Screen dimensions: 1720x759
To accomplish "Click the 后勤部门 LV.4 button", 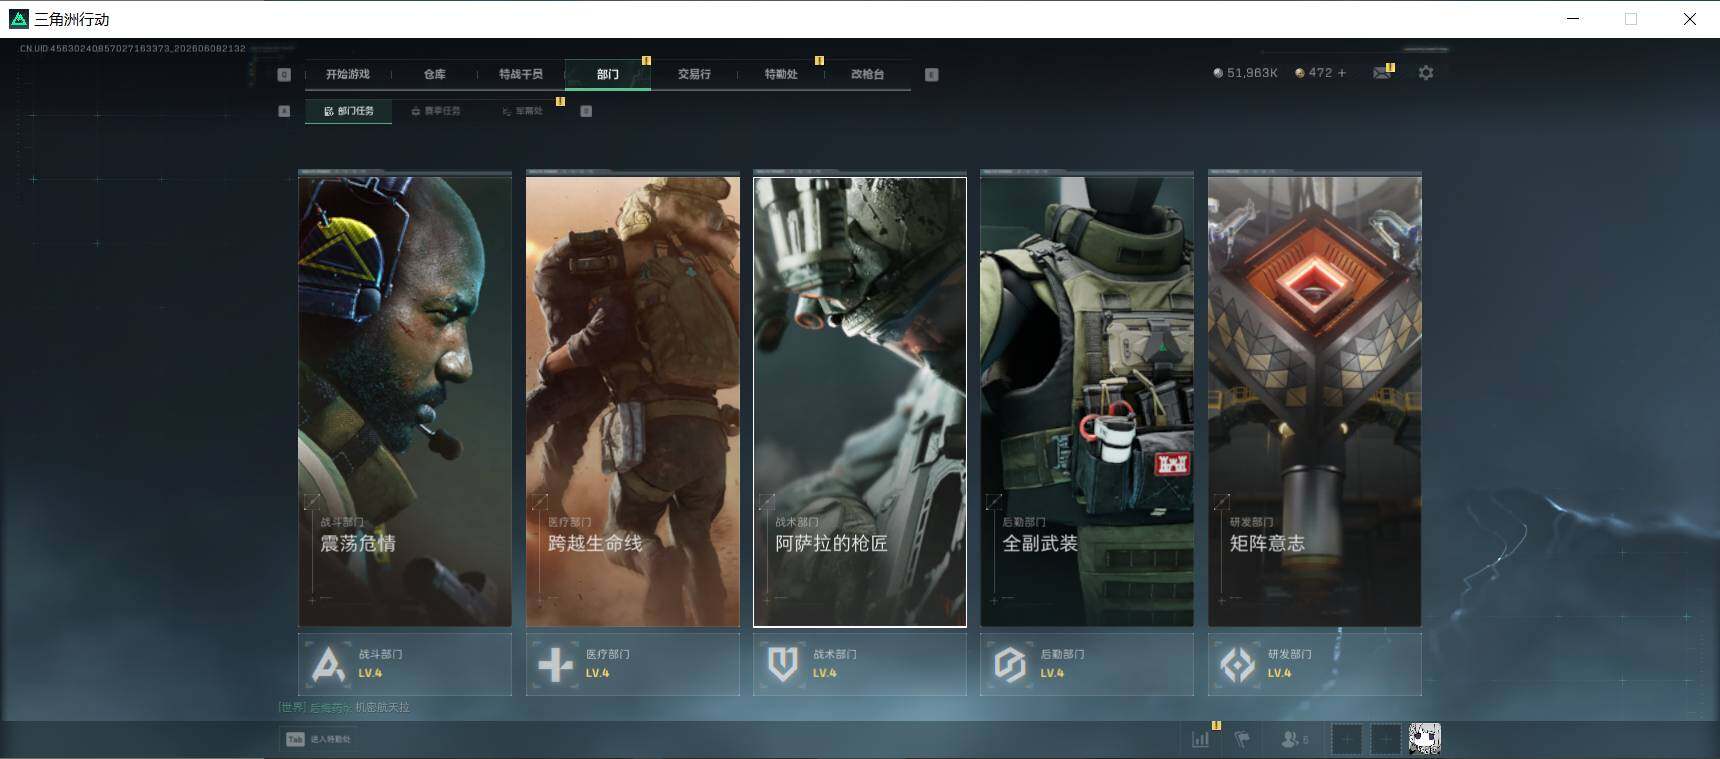I will tap(1087, 664).
